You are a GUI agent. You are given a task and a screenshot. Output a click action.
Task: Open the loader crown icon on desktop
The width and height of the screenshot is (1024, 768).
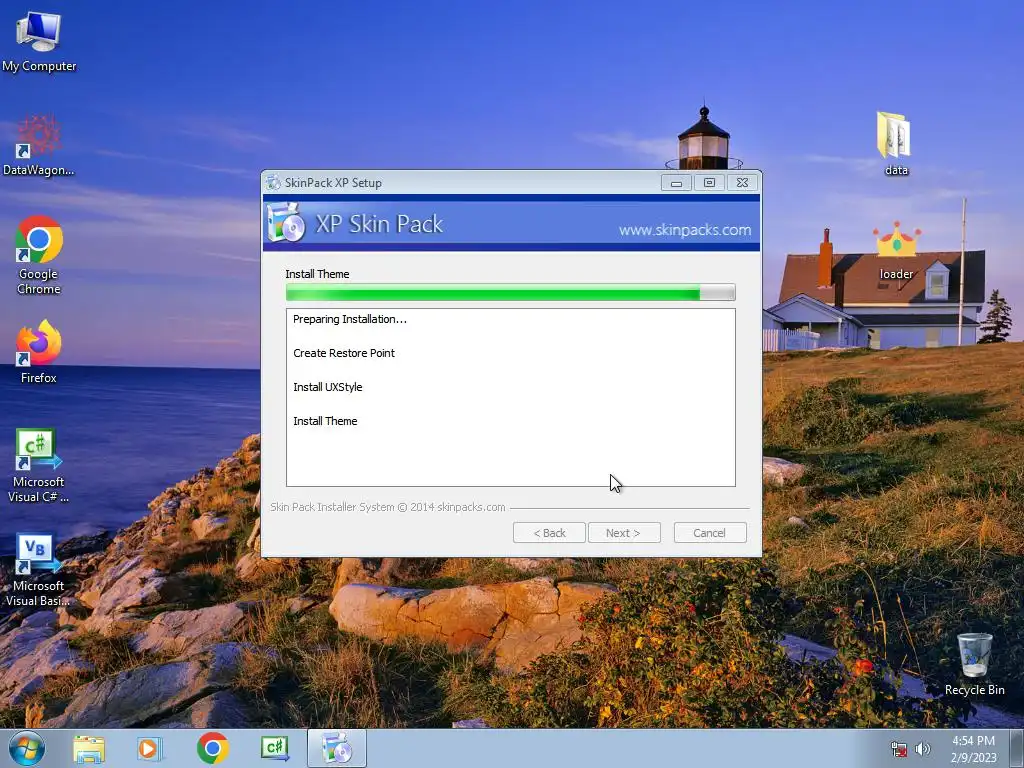pos(896,251)
